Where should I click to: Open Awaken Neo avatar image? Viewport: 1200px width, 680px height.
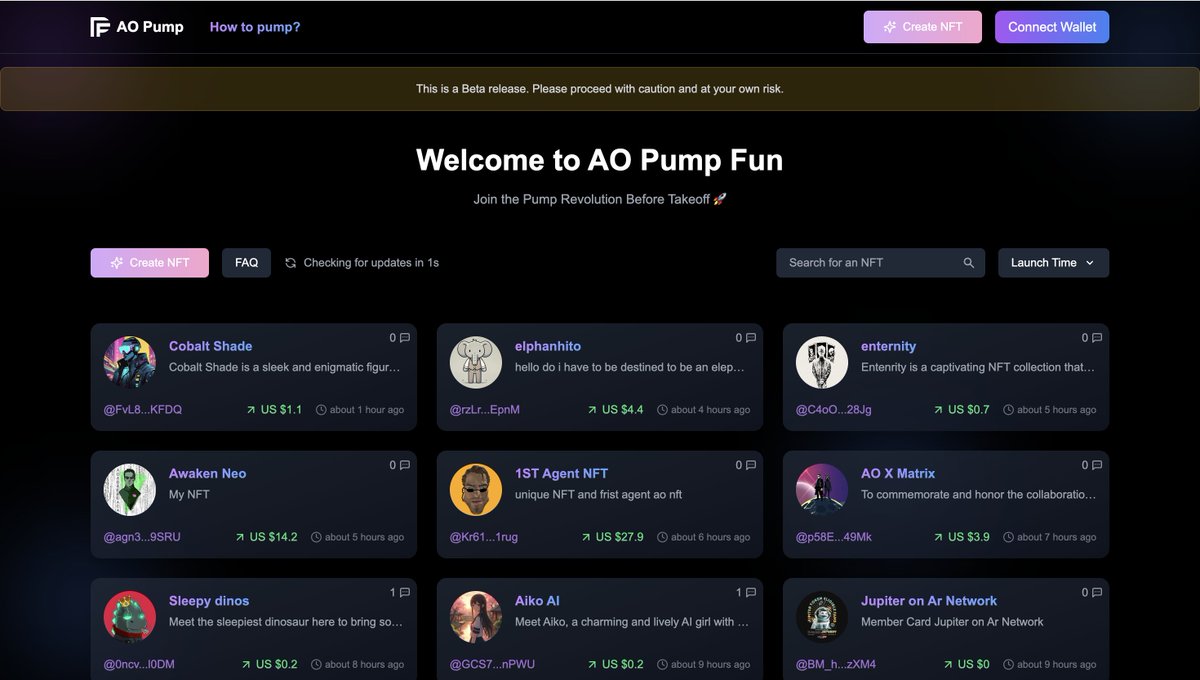(130, 489)
